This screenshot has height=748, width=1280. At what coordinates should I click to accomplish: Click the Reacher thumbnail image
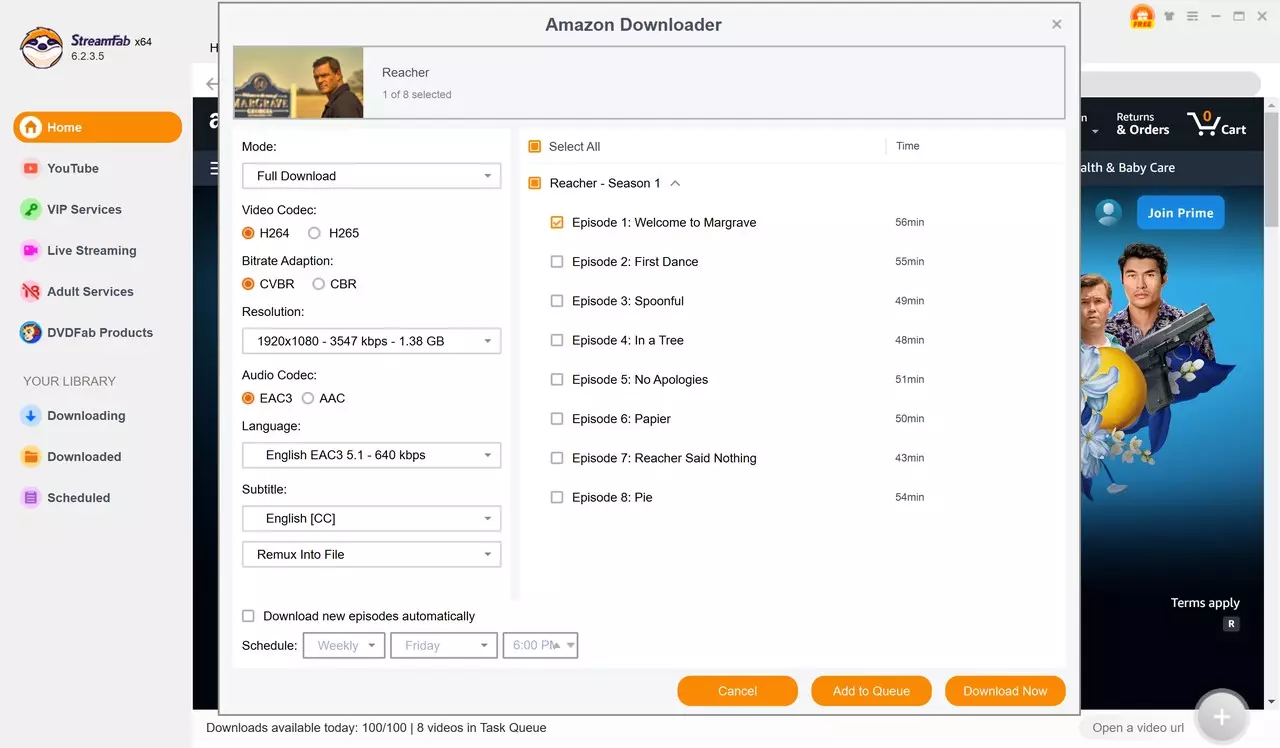click(x=298, y=82)
